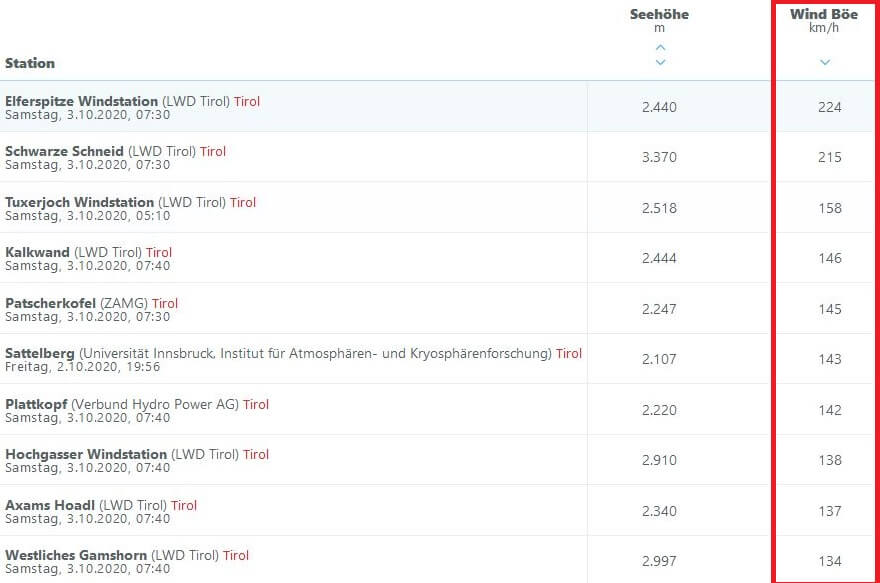The width and height of the screenshot is (880, 583).
Task: Click Tirol link next to Patscherkofel
Action: (165, 303)
